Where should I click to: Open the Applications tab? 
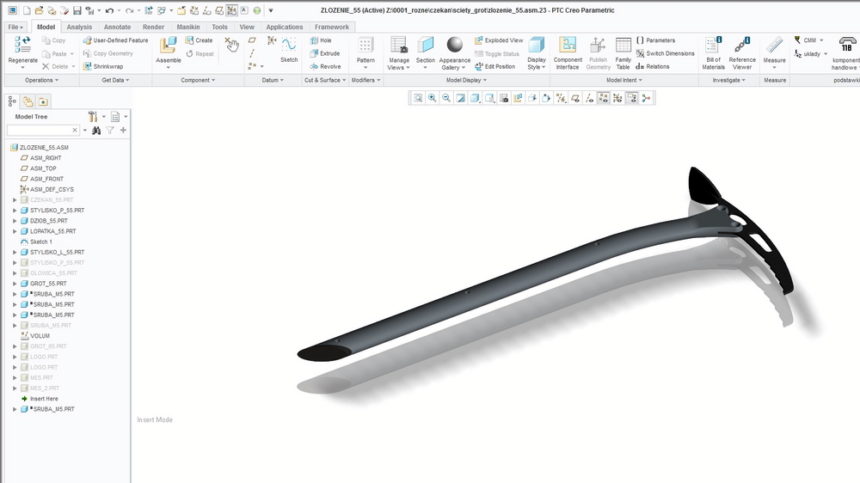(x=284, y=27)
